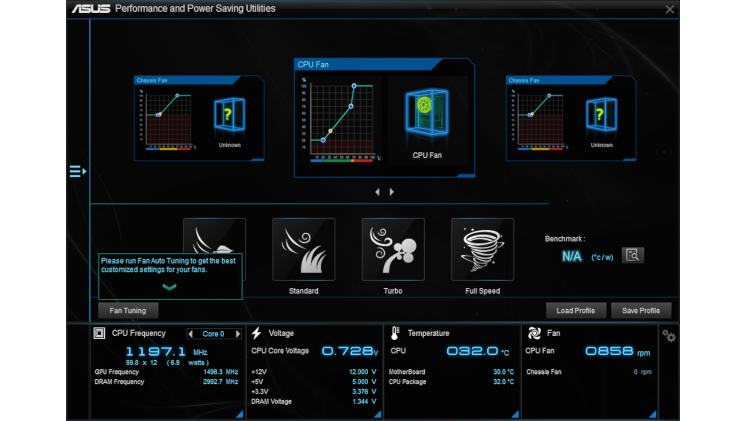
Task: Click the Core 0 selector label
Action: [213, 334]
